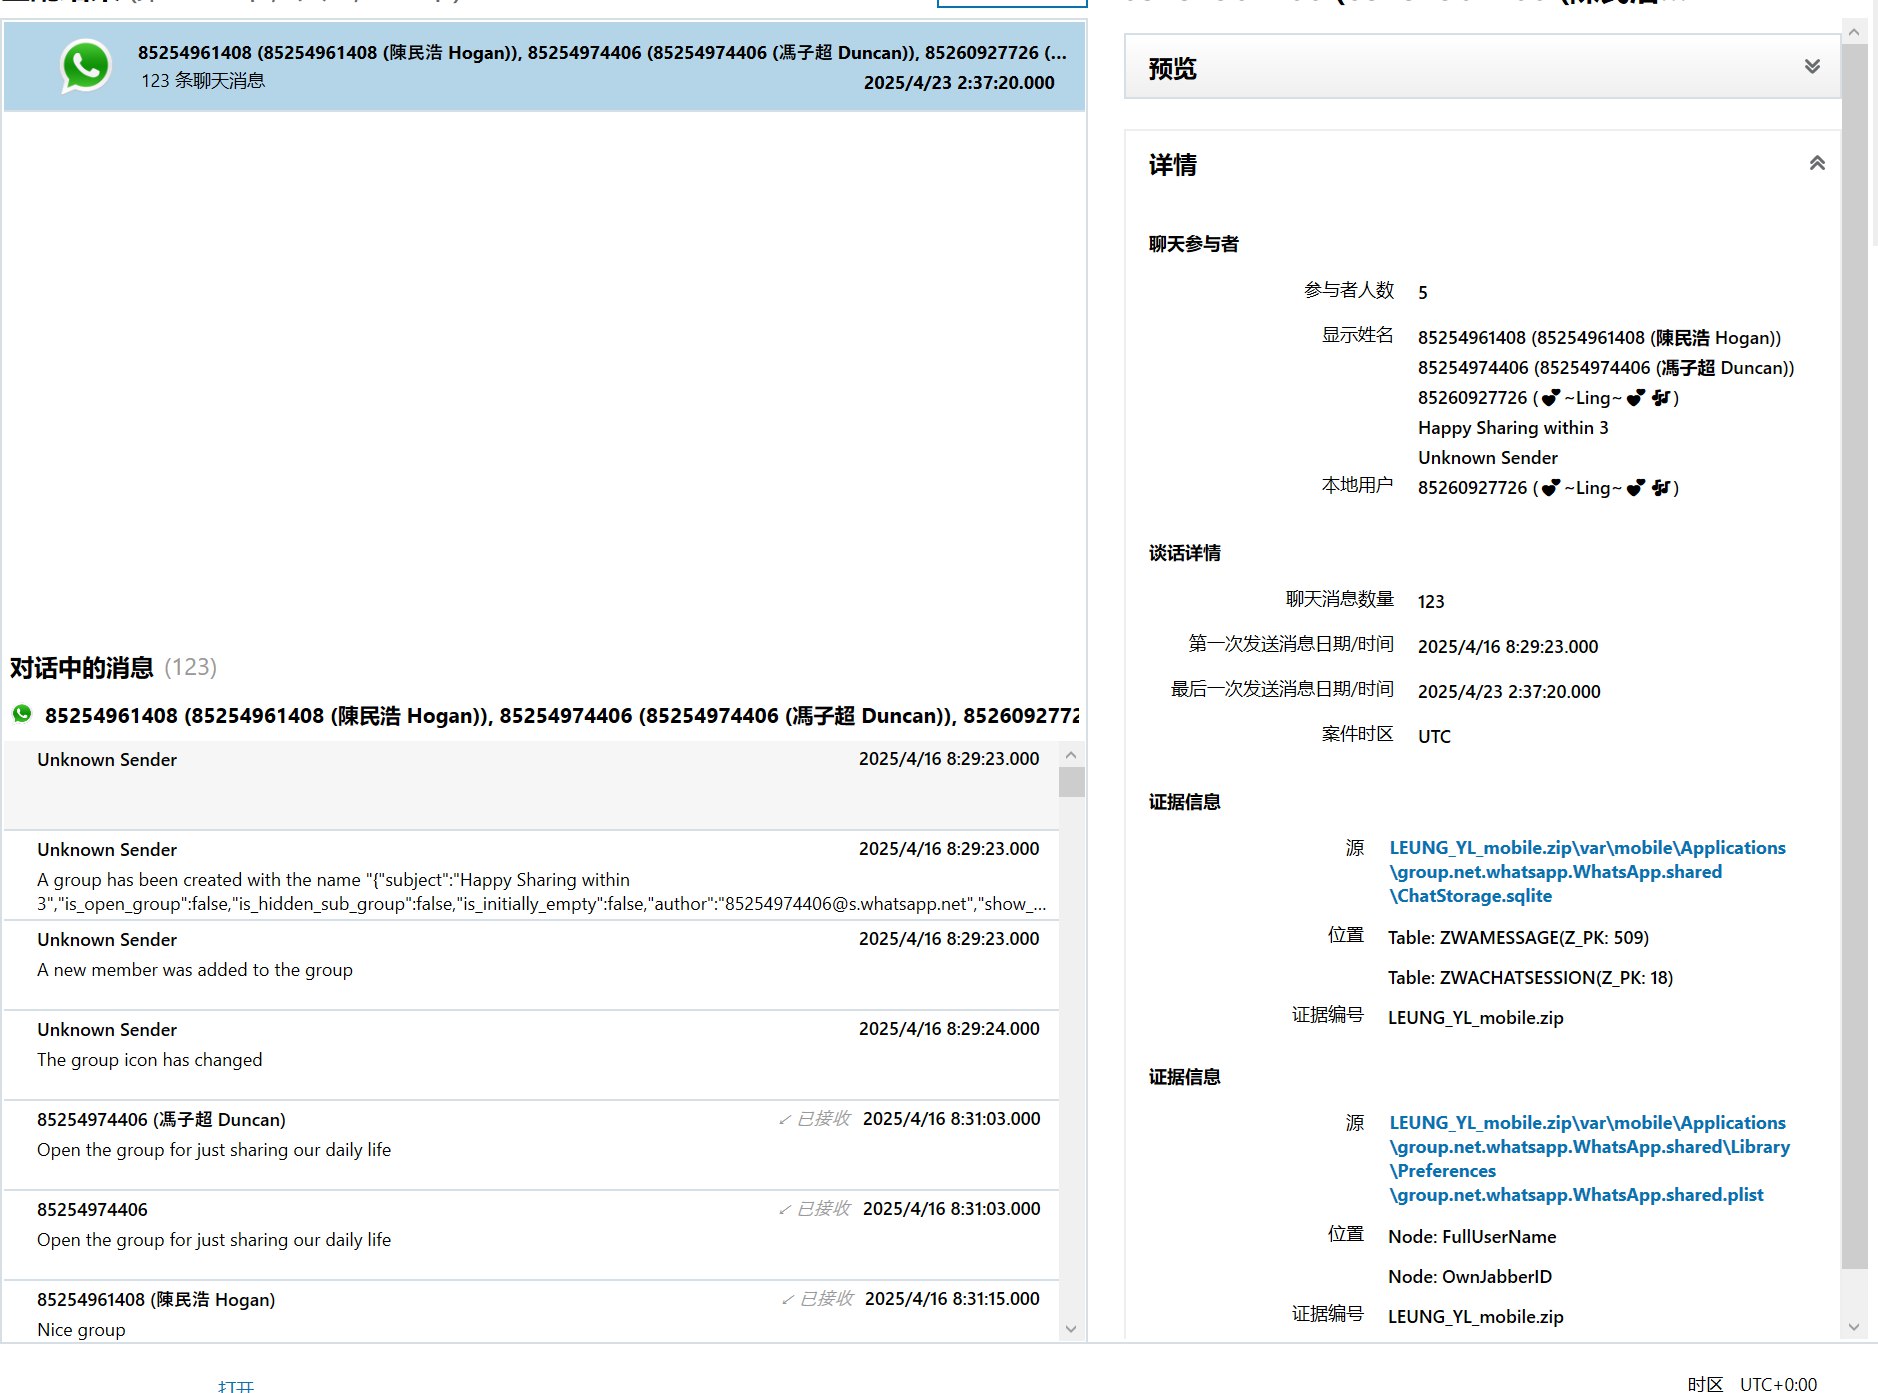Open the ChatStorage.sqlite source link
This screenshot has width=1878, height=1393.
click(x=1587, y=872)
